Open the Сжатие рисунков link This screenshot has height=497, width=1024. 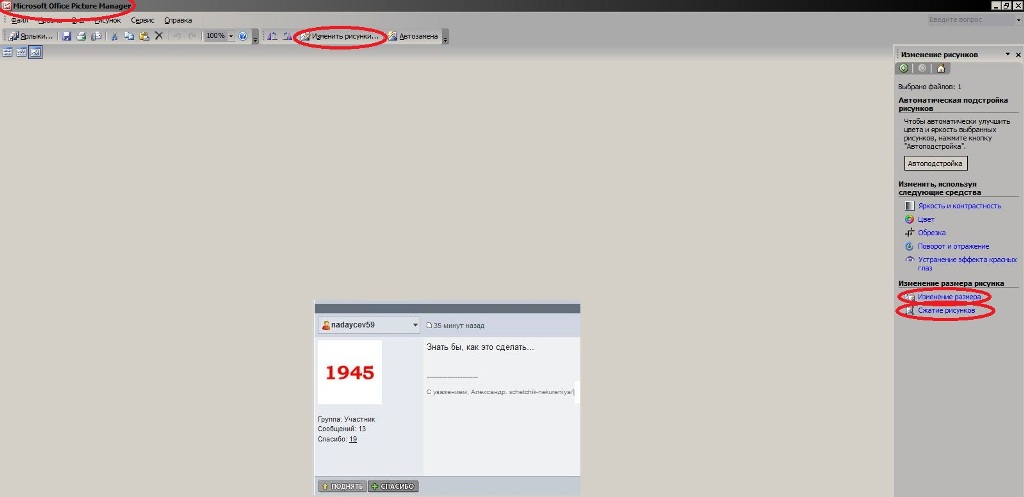click(946, 311)
